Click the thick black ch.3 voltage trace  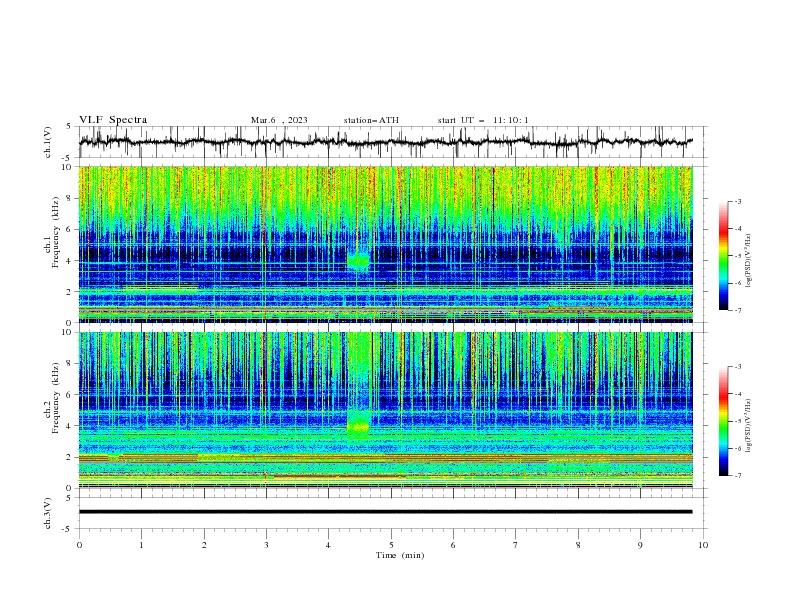click(385, 512)
